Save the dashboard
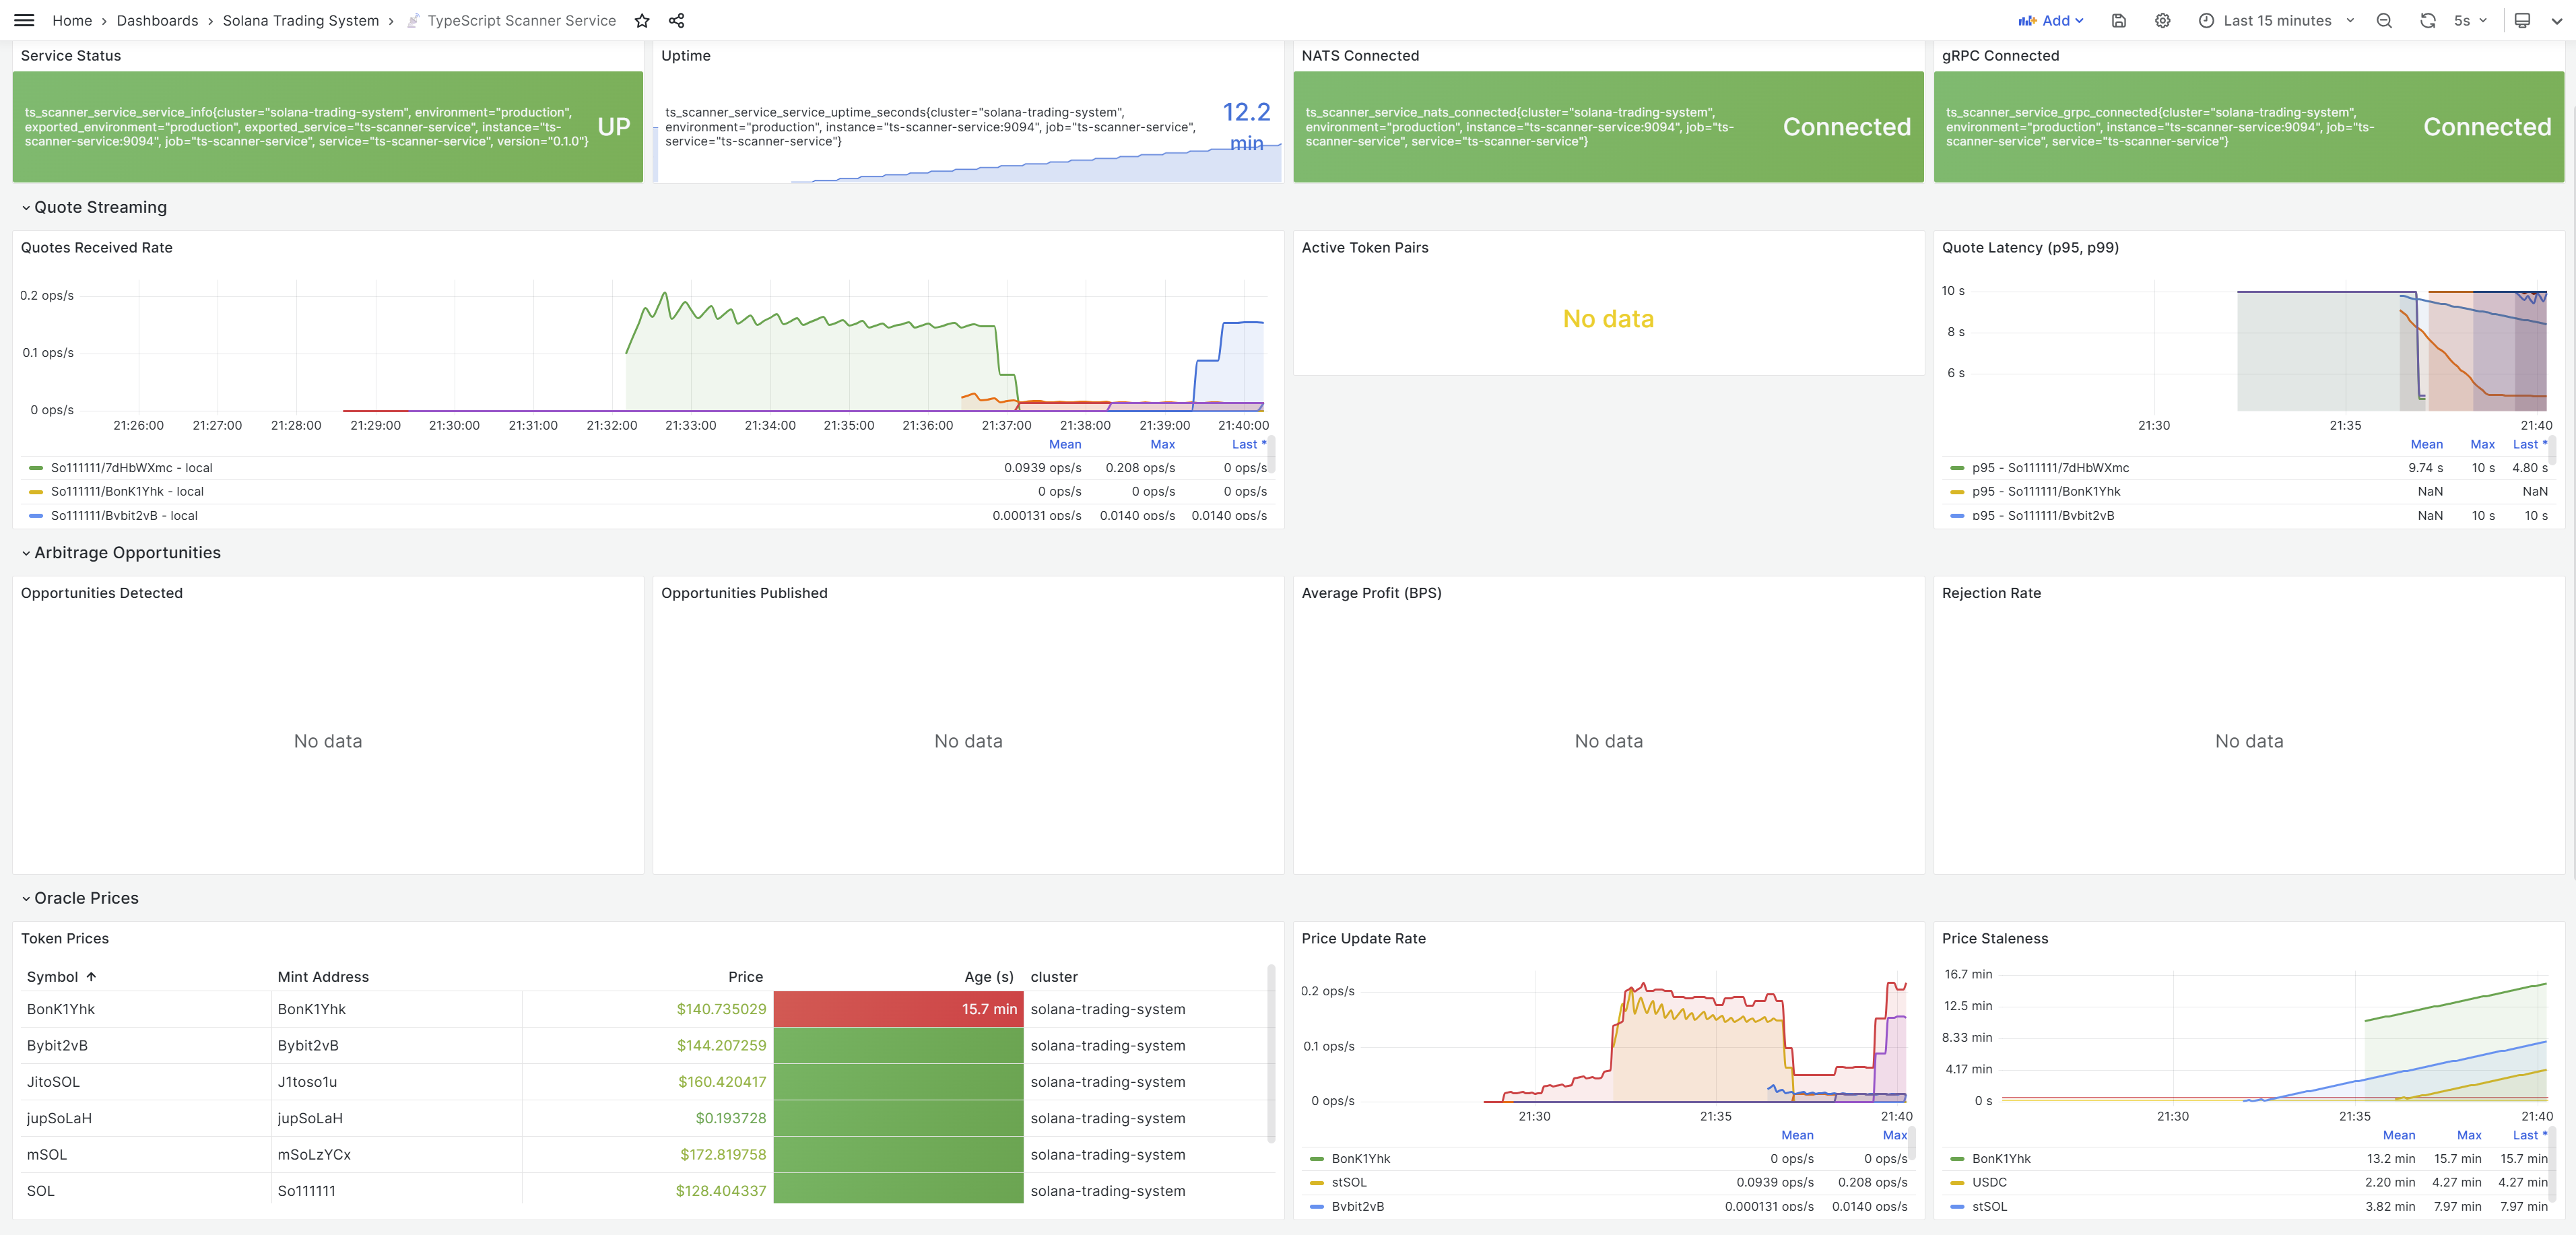Image resolution: width=2576 pixels, height=1235 pixels. (x=2119, y=20)
